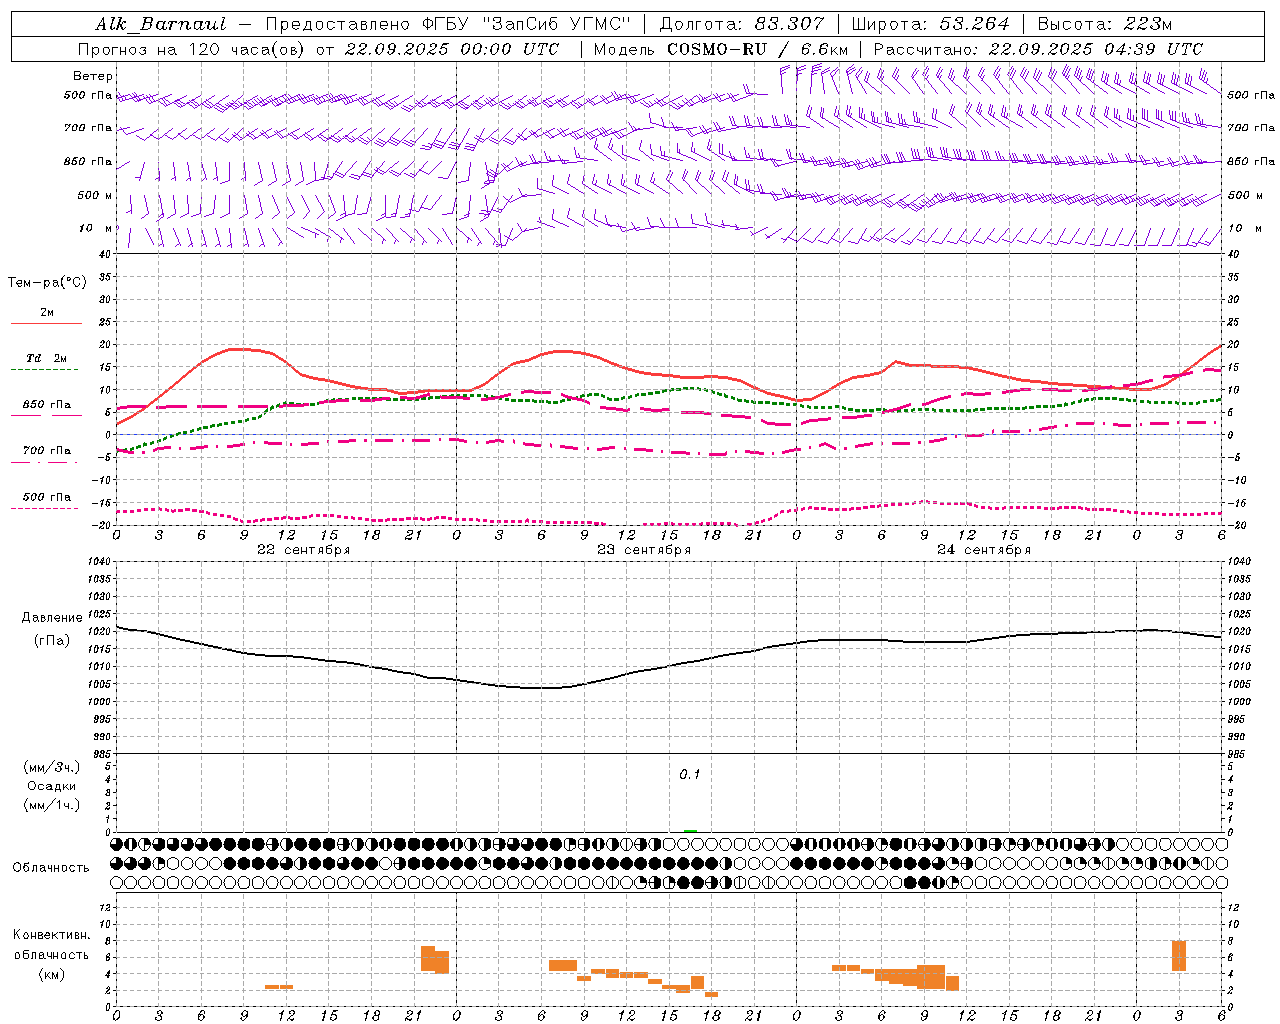Click the 'Ветер' wind panel label
This screenshot has height=1024, width=1280.
point(93,76)
